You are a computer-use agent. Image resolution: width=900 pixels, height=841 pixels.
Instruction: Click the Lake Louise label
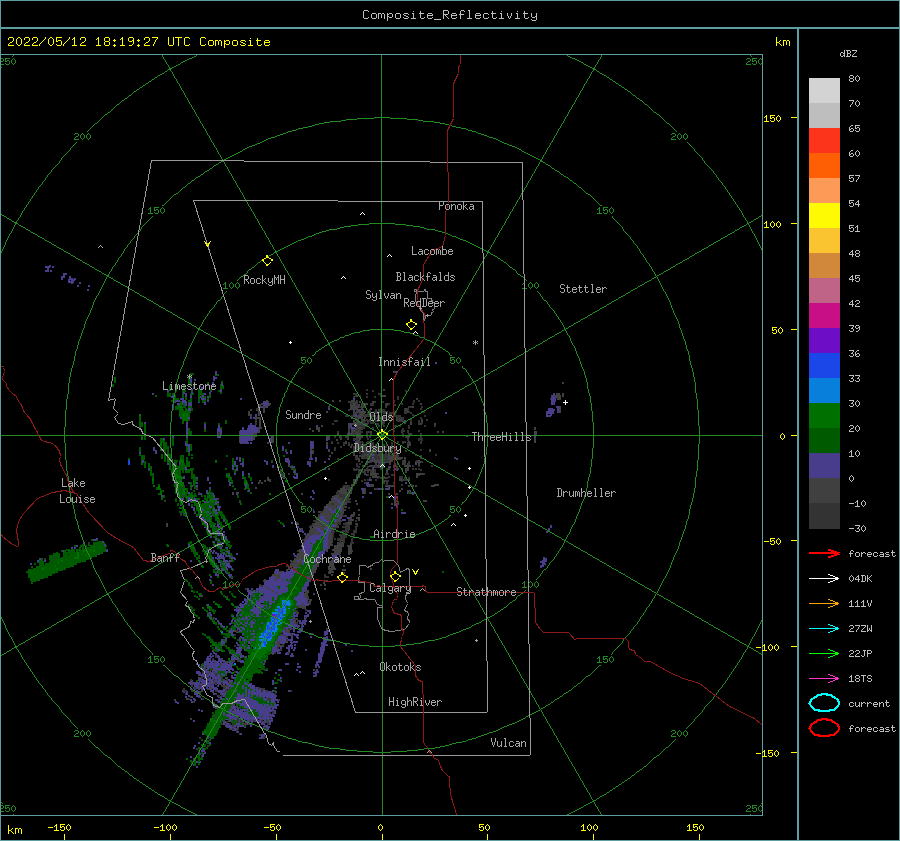77,491
